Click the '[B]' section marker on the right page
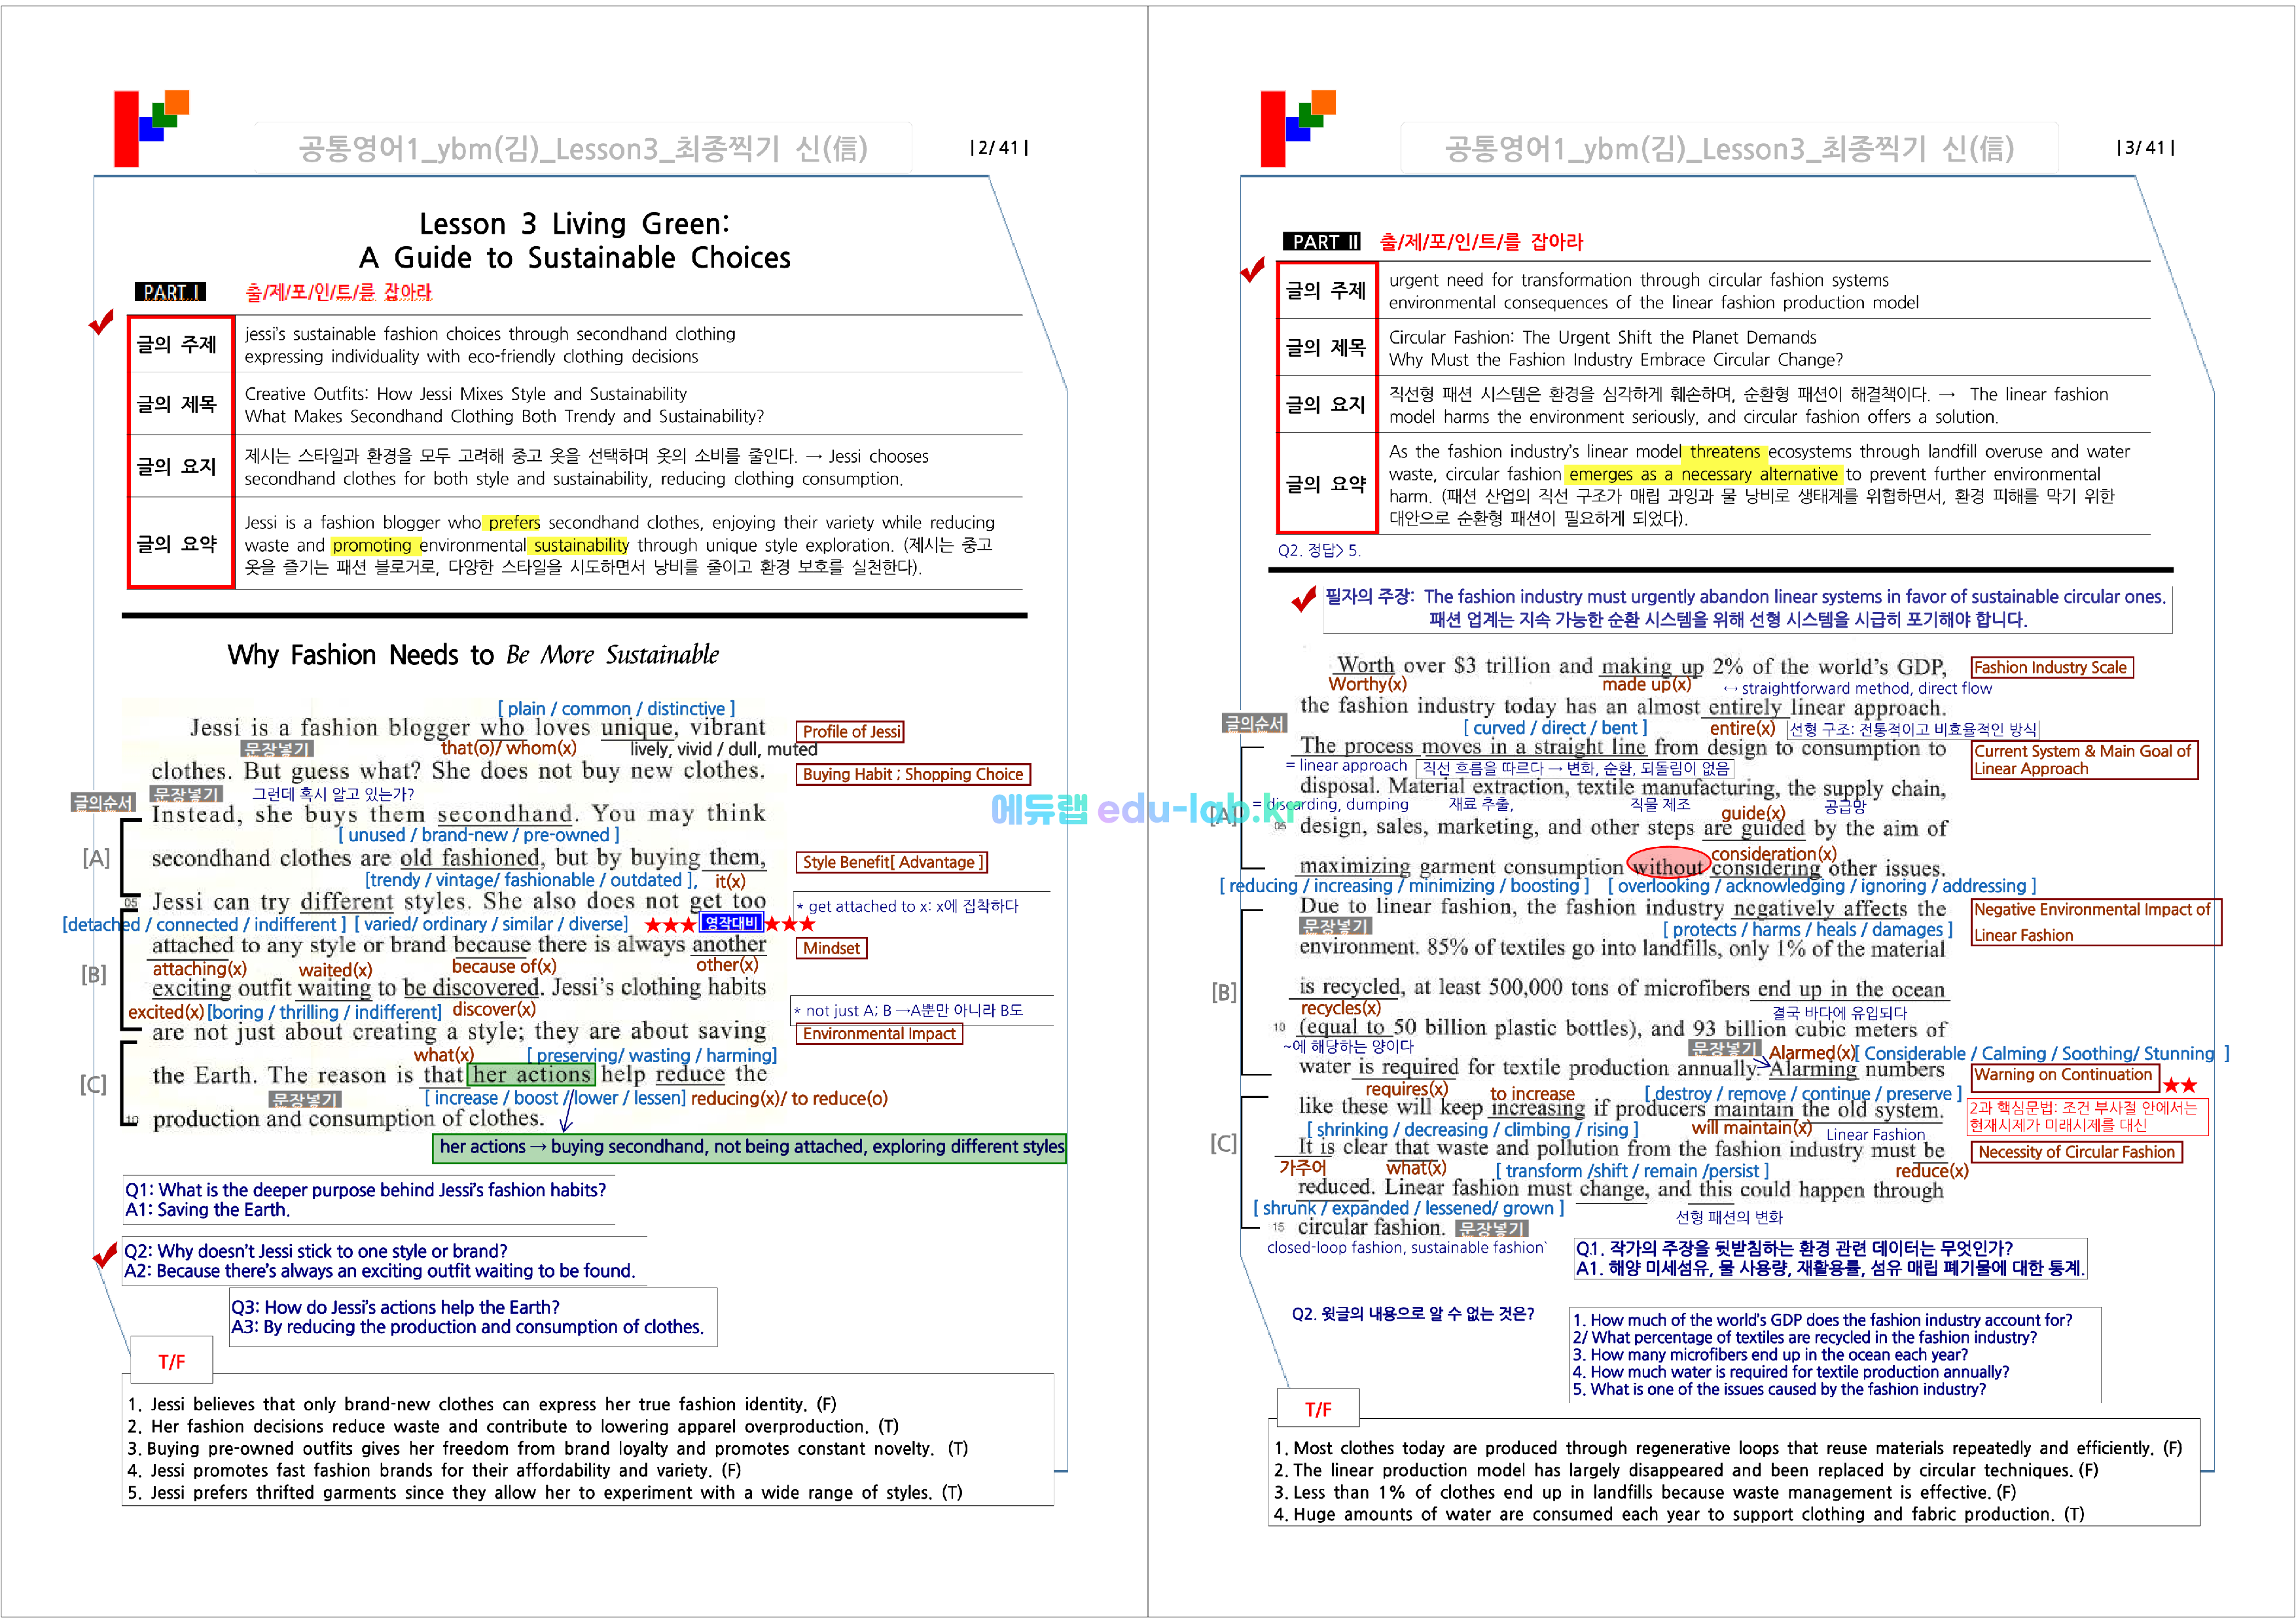Image resolution: width=2296 pixels, height=1623 pixels. (x=1224, y=993)
